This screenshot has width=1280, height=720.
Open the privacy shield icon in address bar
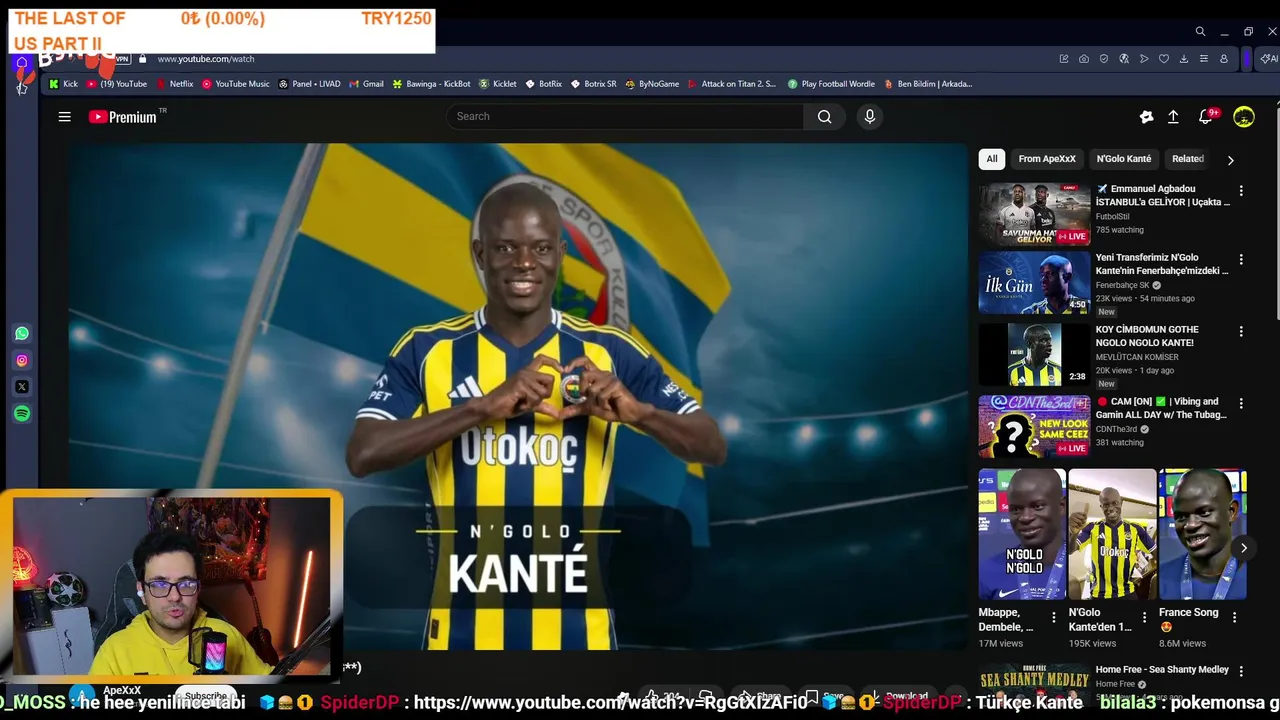tap(1104, 59)
